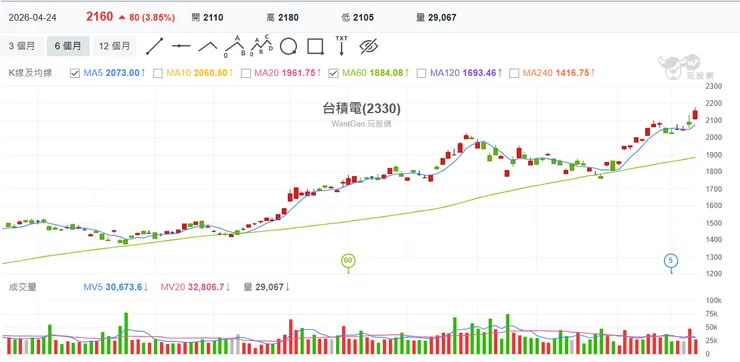Viewport: 740px width, 362px height.
Task: Click the closing price 2160 in header
Action: [100, 17]
